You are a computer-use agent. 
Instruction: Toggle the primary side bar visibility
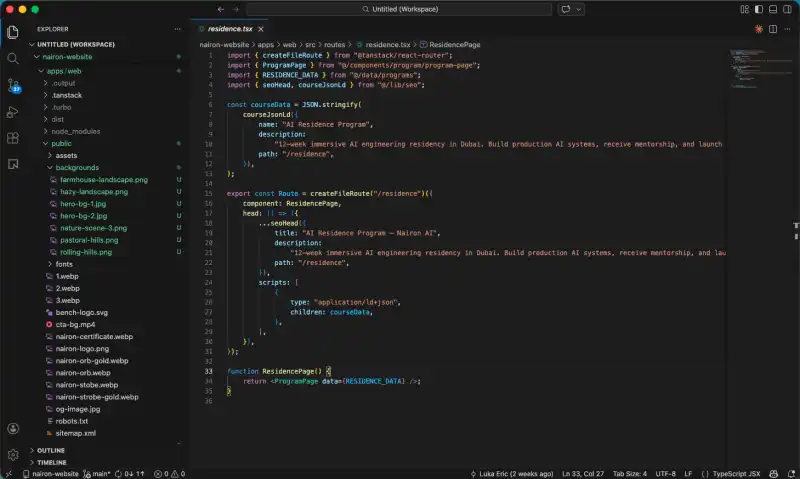click(x=759, y=9)
